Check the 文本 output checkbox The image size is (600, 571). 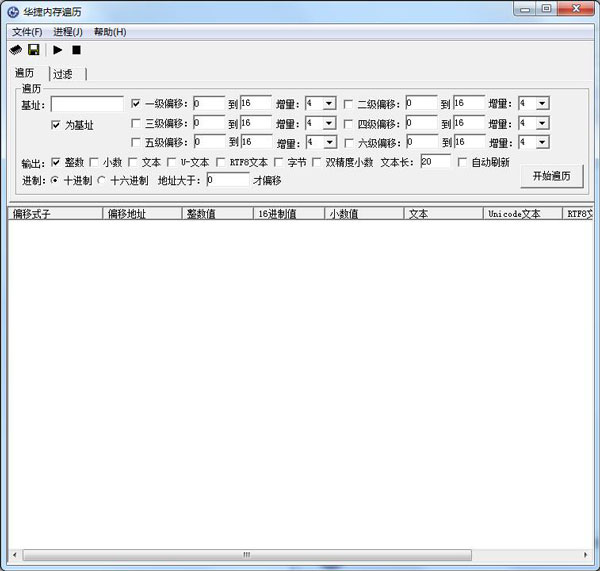[x=133, y=162]
